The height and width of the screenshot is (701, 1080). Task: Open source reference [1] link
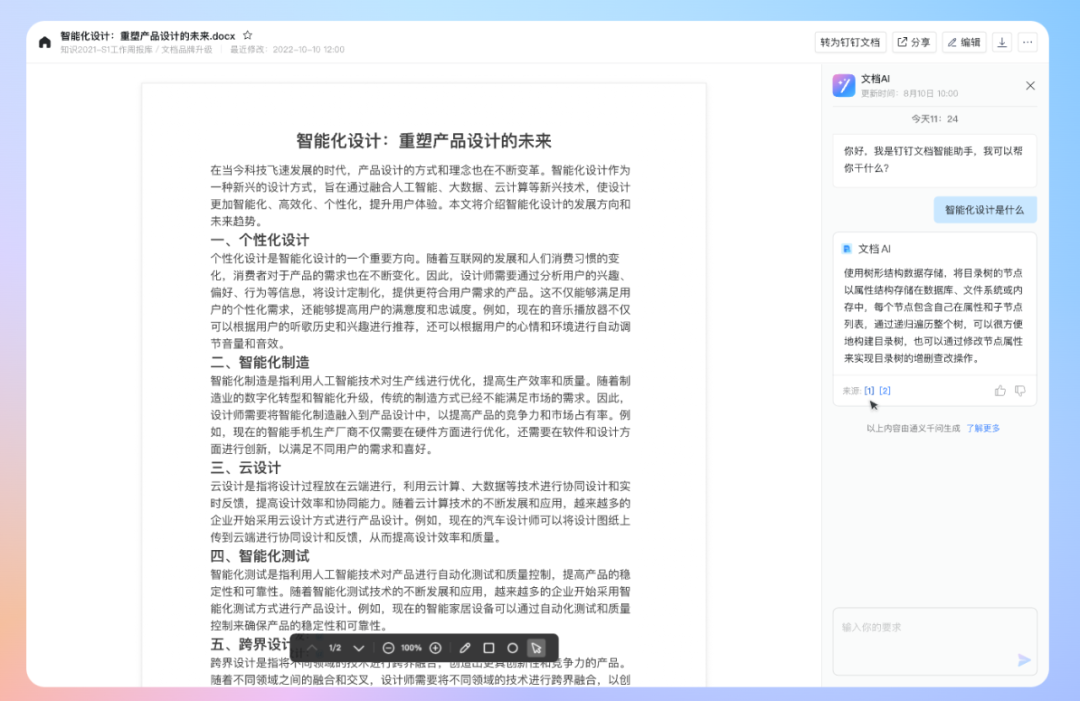coord(869,391)
